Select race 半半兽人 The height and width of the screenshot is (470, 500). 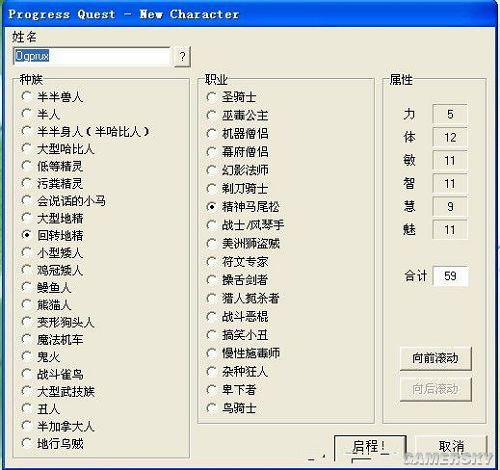(52, 97)
